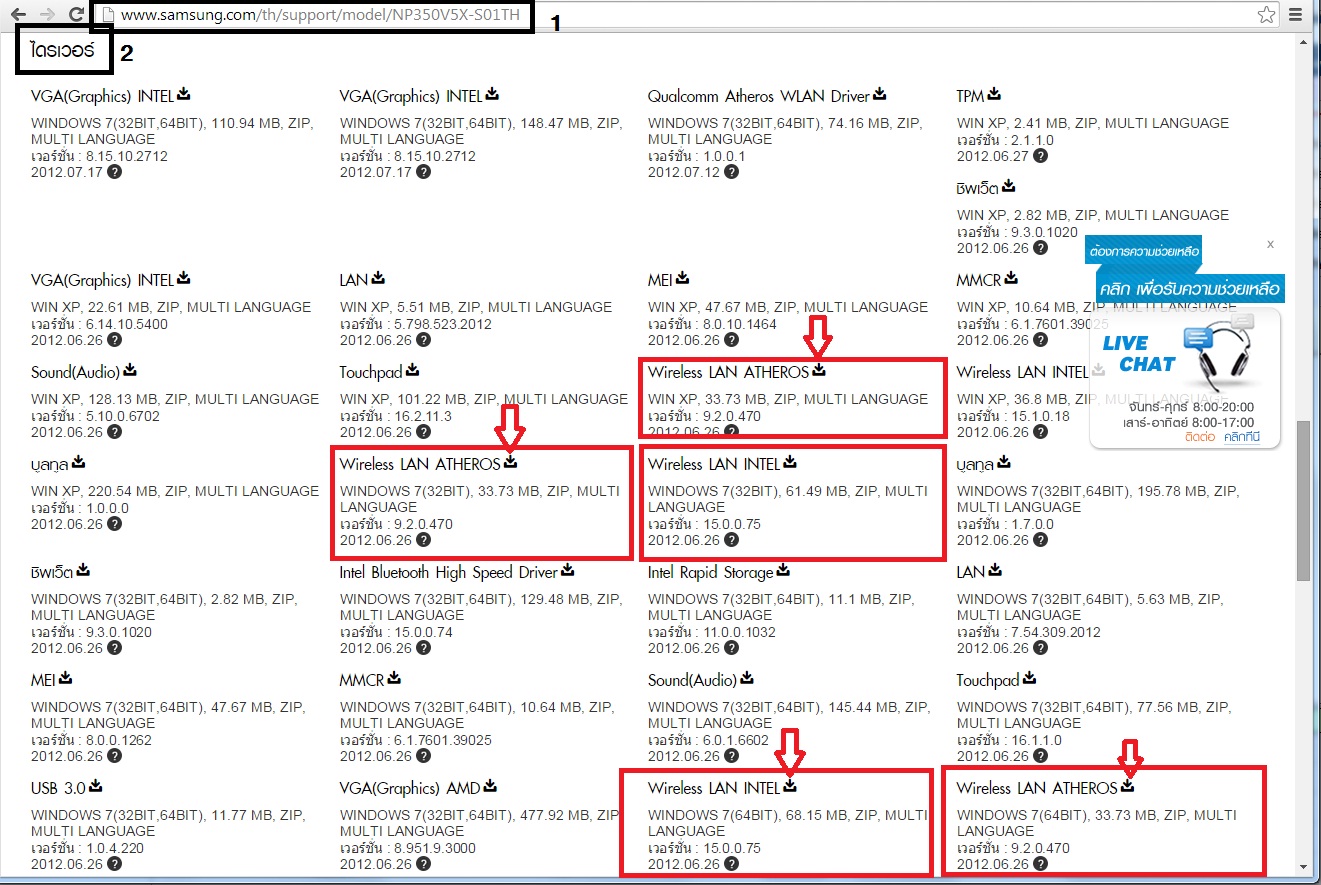Download VGA(Graphics) INTEL 148.47 MB driver icon
1321x885 pixels.
pos(492,95)
